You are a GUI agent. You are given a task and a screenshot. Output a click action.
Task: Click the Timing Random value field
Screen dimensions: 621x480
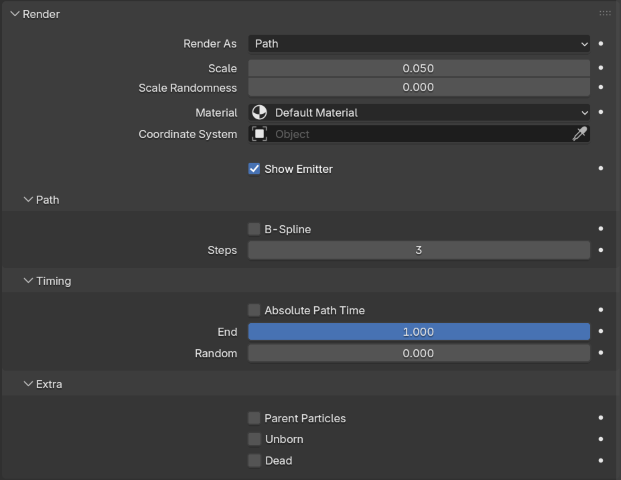419,353
